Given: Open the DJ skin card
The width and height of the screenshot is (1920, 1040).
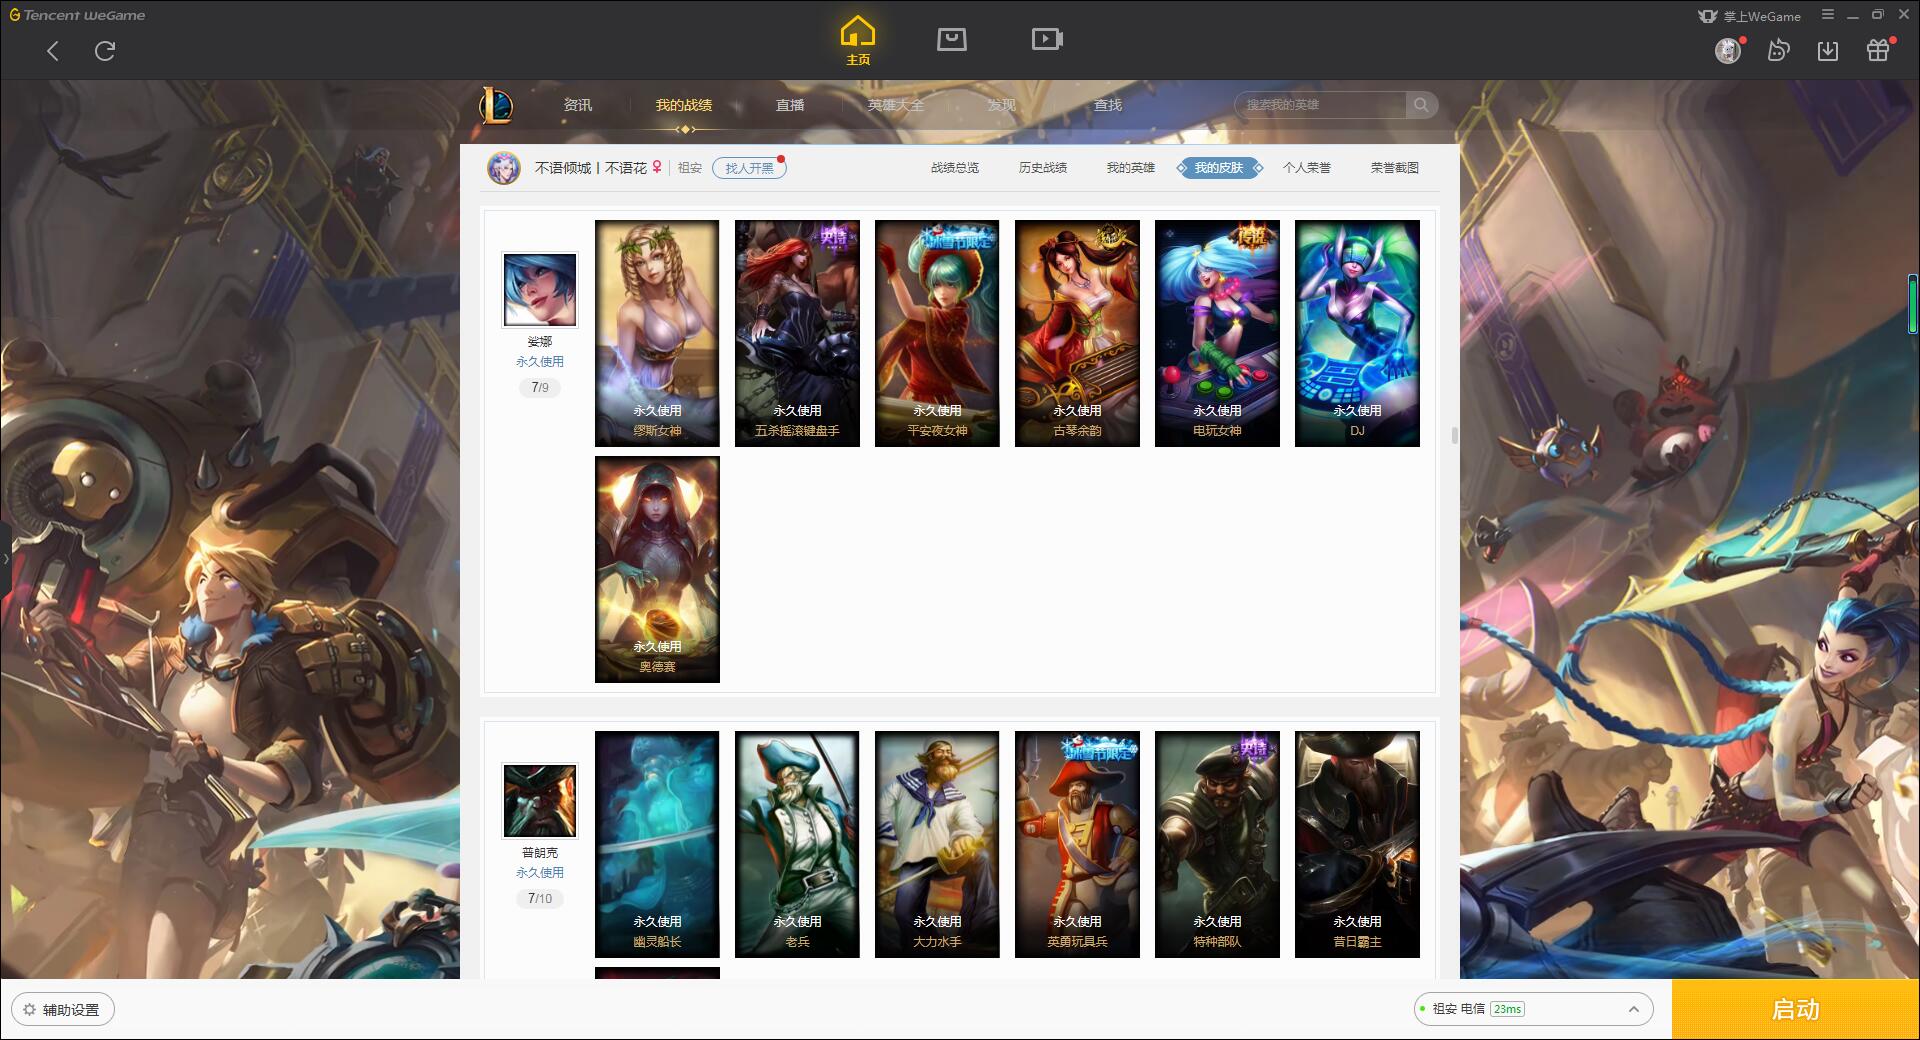Looking at the screenshot, I should pyautogui.click(x=1357, y=333).
